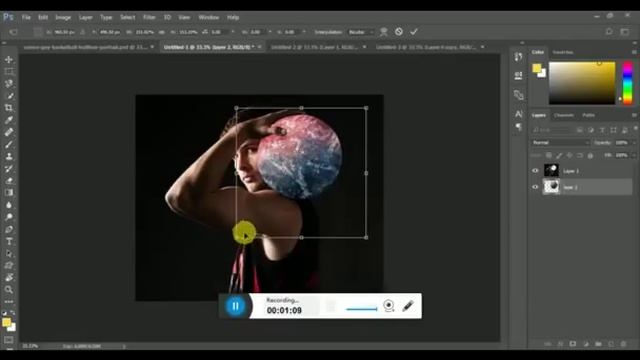Open the Filter menu
Image resolution: width=640 pixels, height=360 pixels.
149,18
